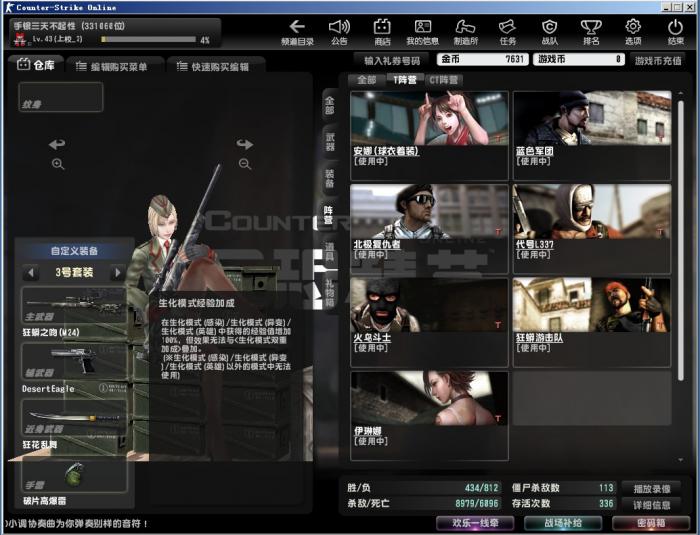The width and height of the screenshot is (700, 535).
Task: Click the 3号套装 loadout label
Action: click(74, 272)
